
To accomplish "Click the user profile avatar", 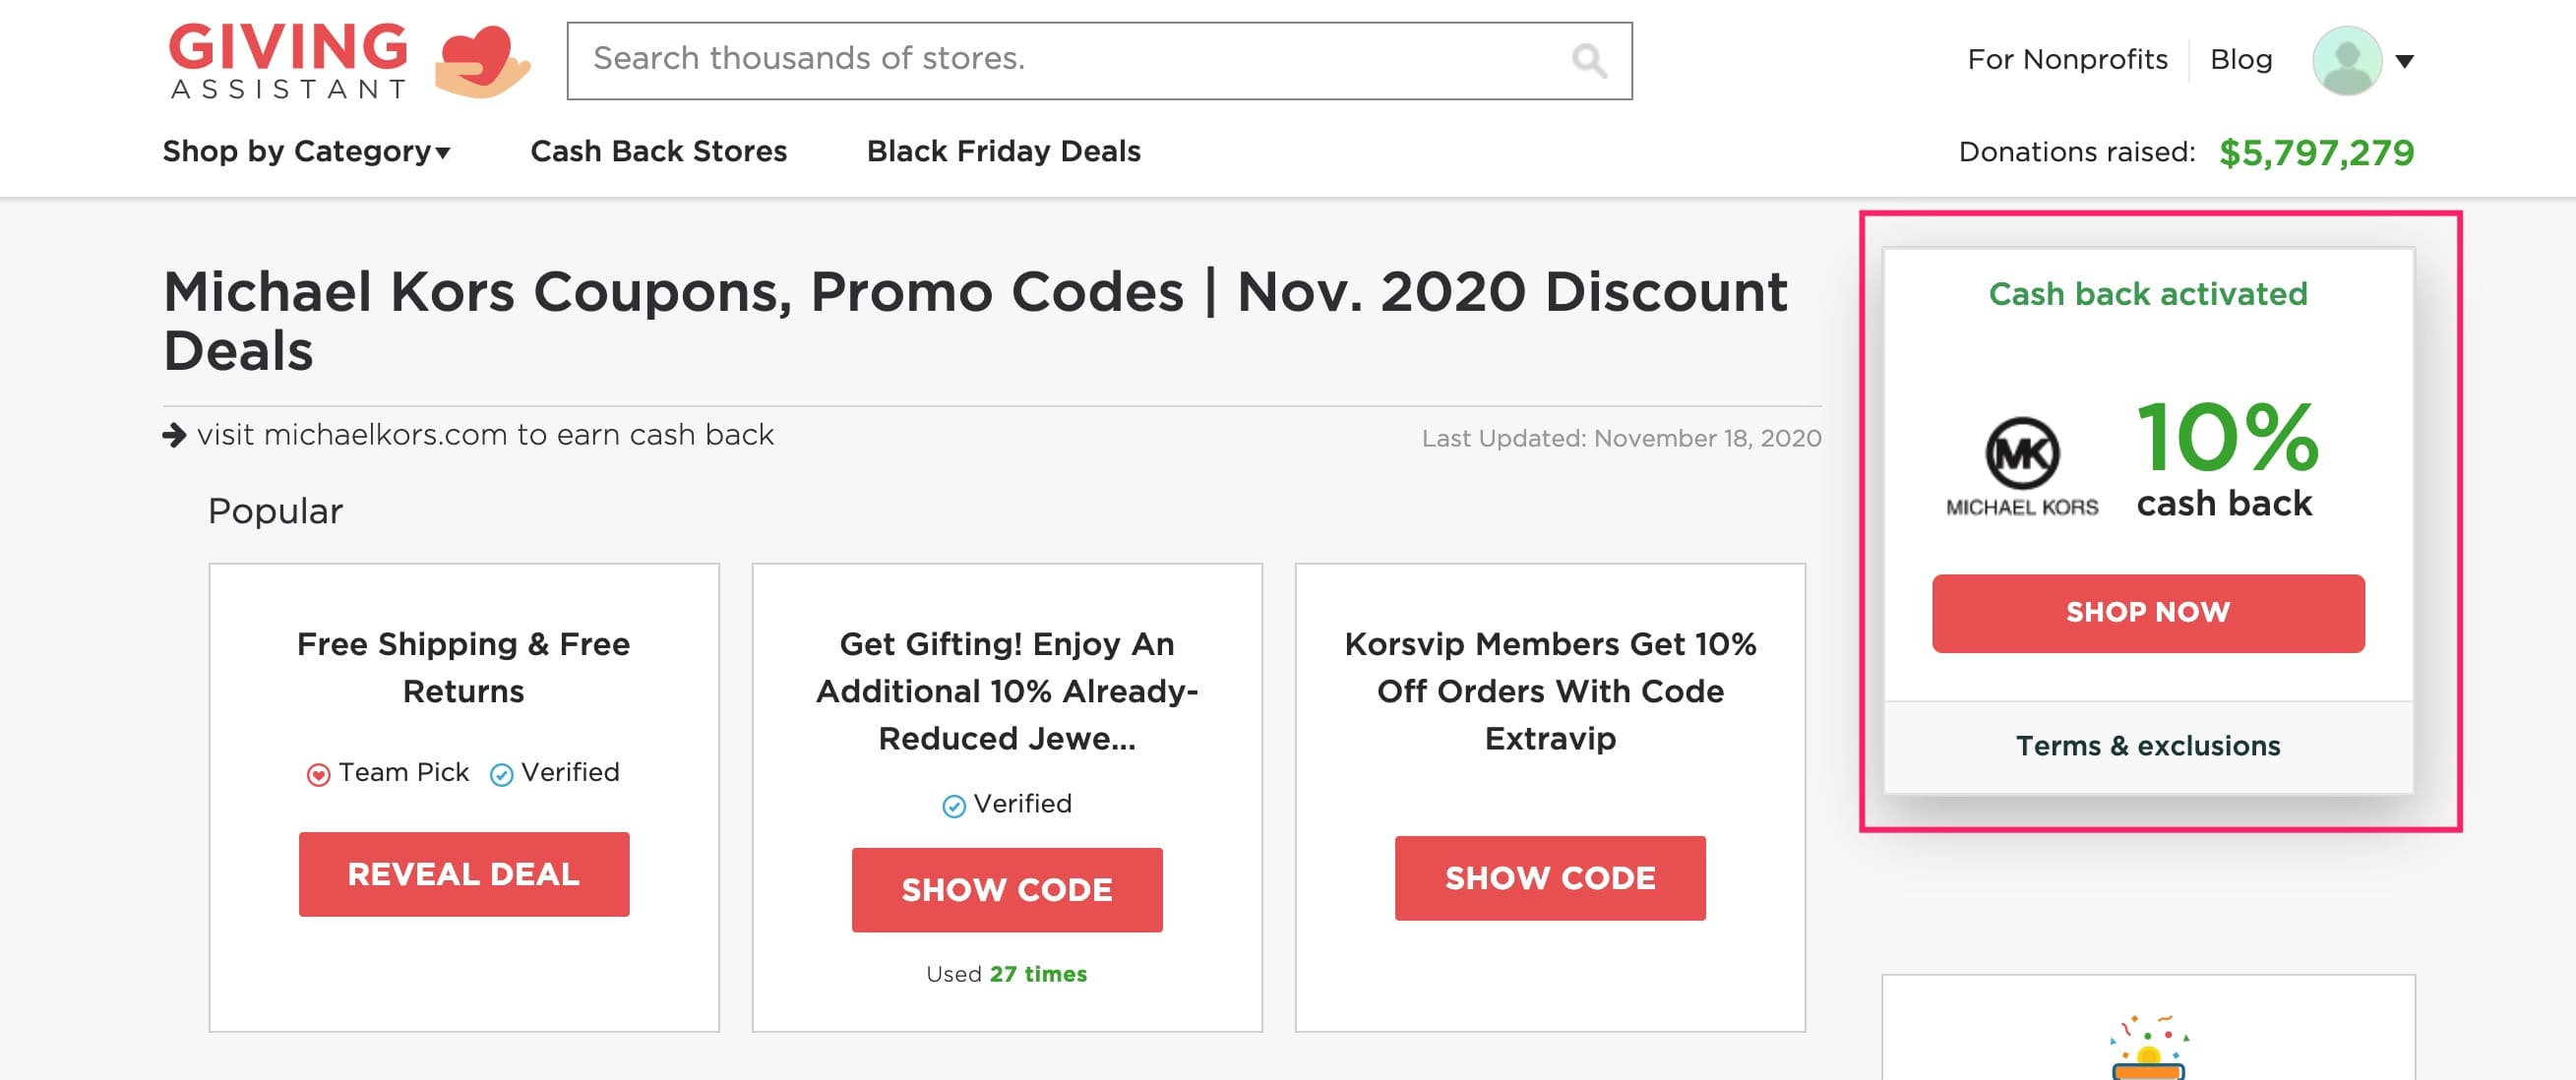I will (x=2346, y=61).
